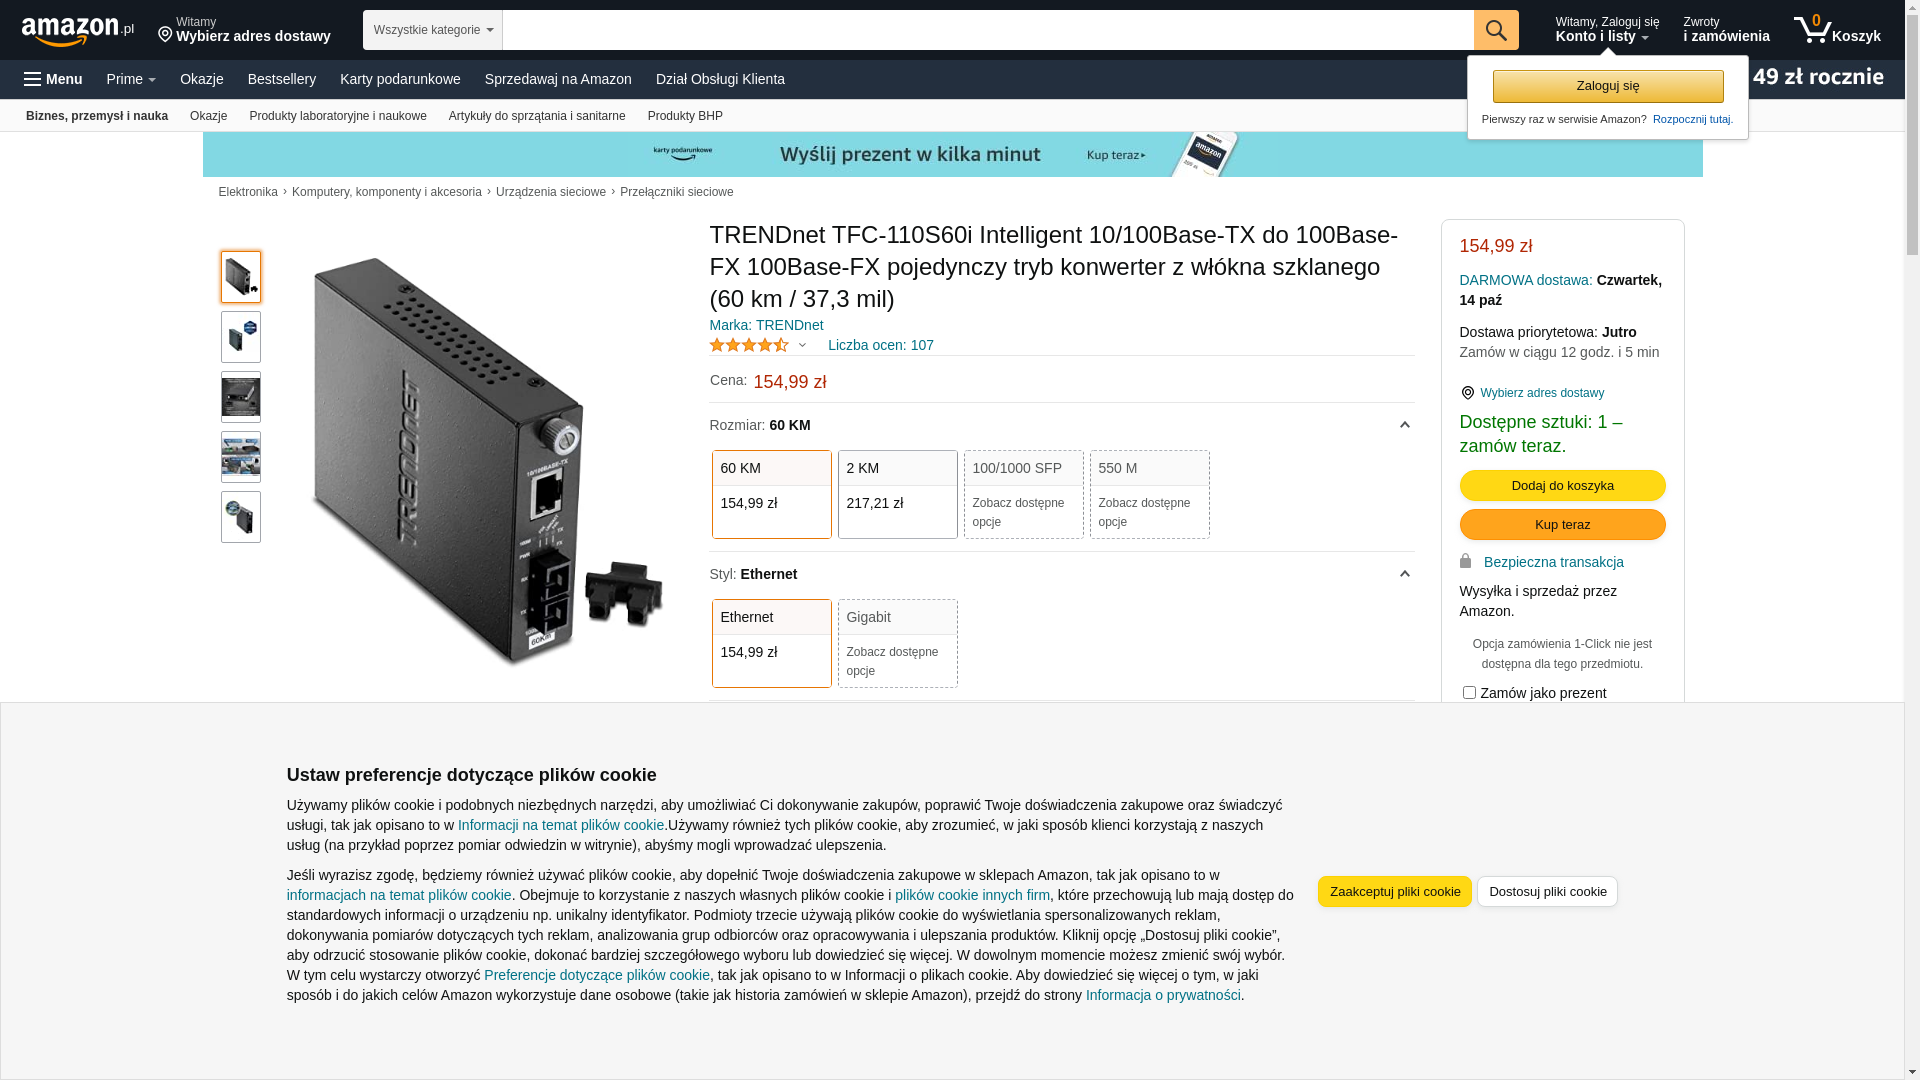Click 'Dodaj do koszyka' button
Screen dimensions: 1920x1080
point(1562,485)
